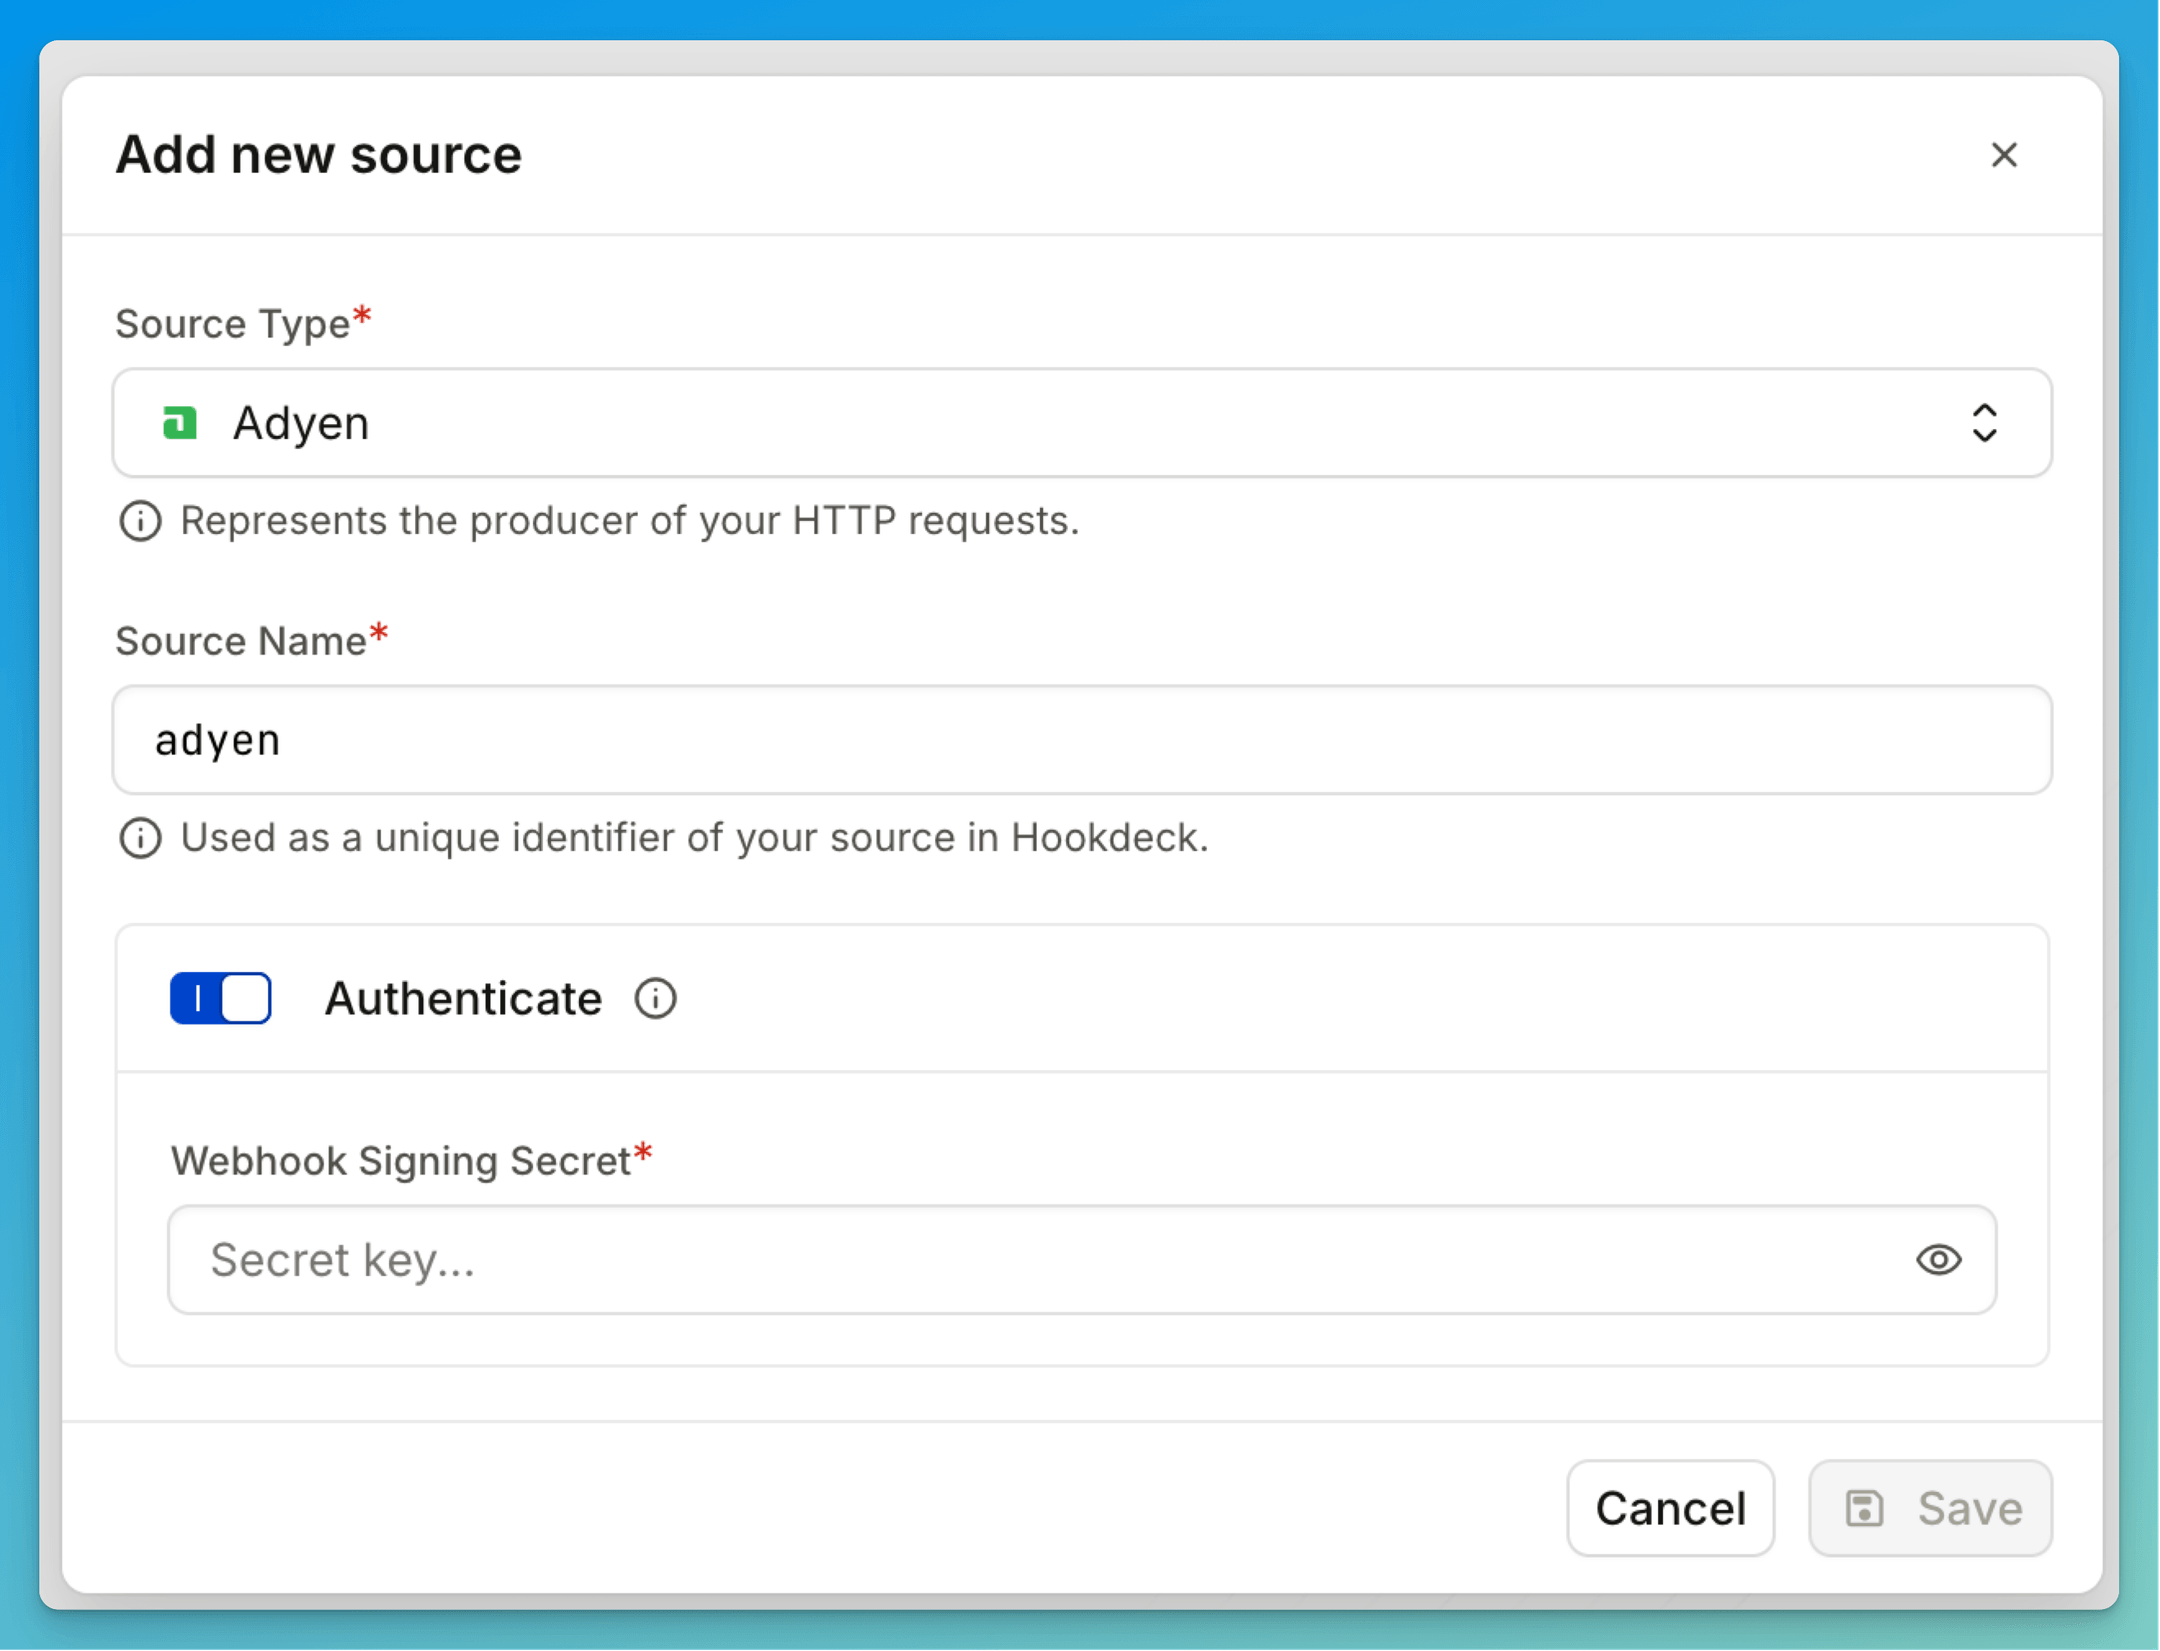Click the info icon beside Authenticate
Image resolution: width=2160 pixels, height=1651 pixels.
pos(655,997)
